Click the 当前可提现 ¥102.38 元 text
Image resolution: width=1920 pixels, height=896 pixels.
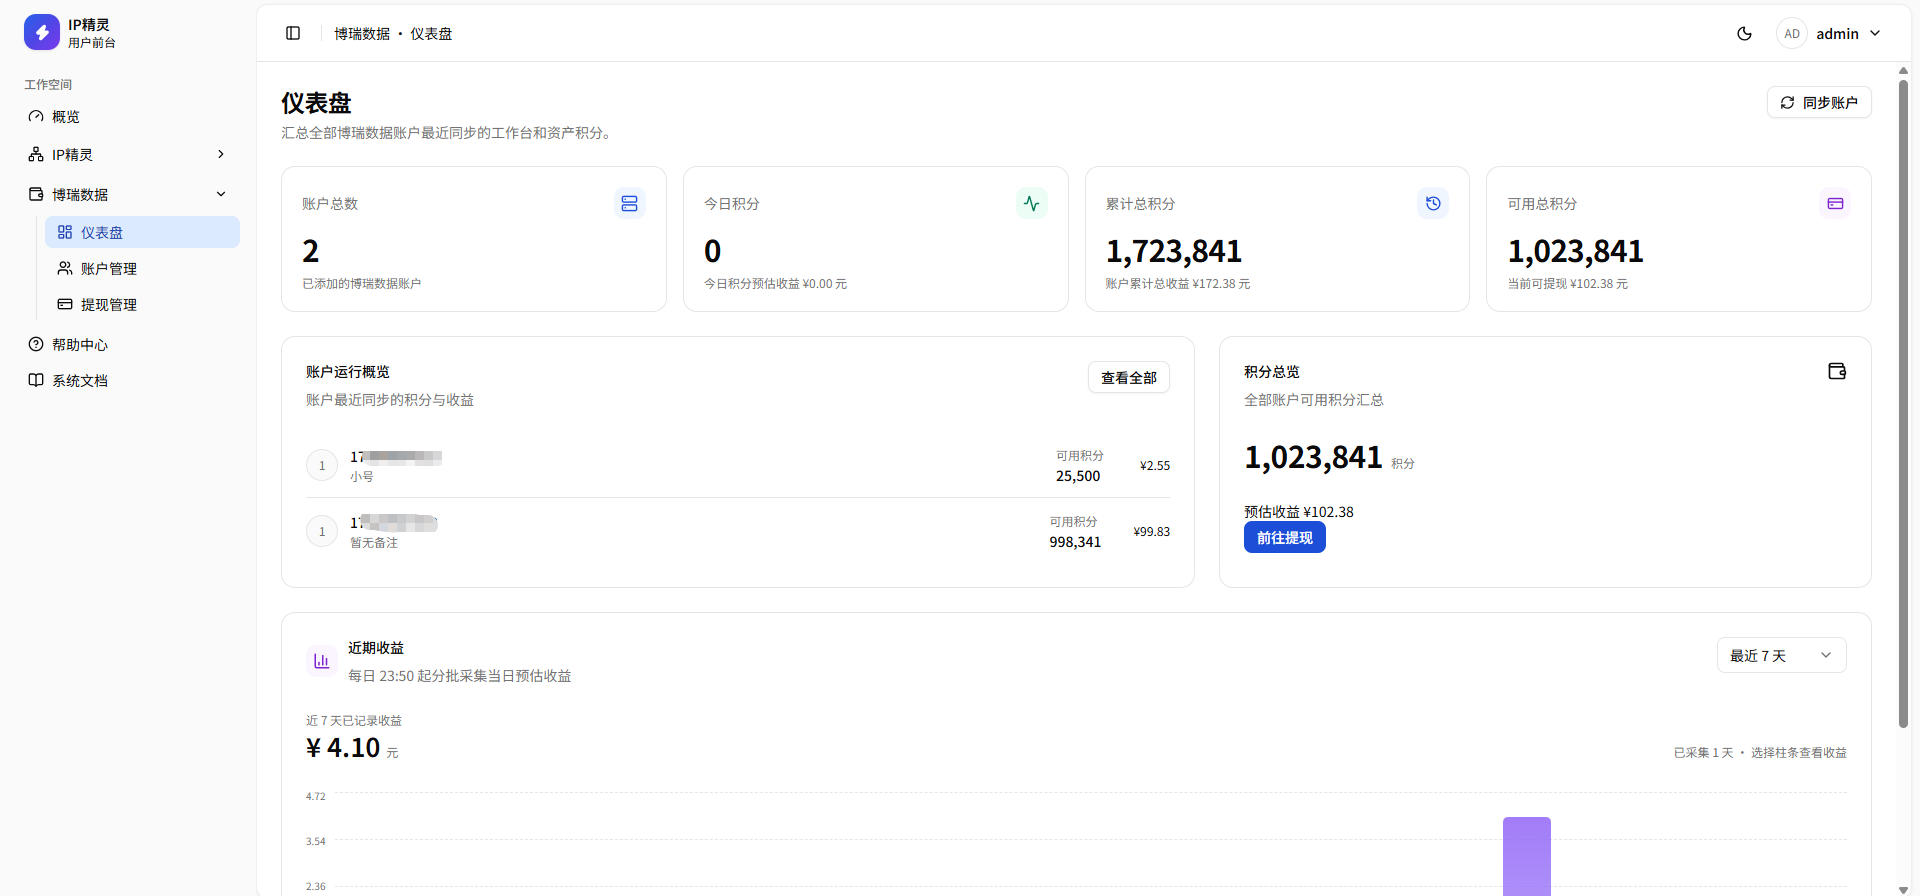[x=1568, y=284]
